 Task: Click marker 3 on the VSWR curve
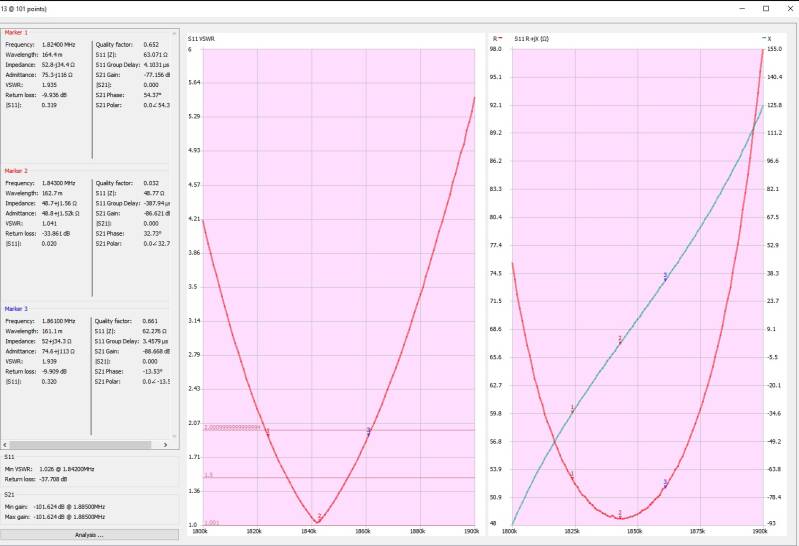[x=368, y=431]
